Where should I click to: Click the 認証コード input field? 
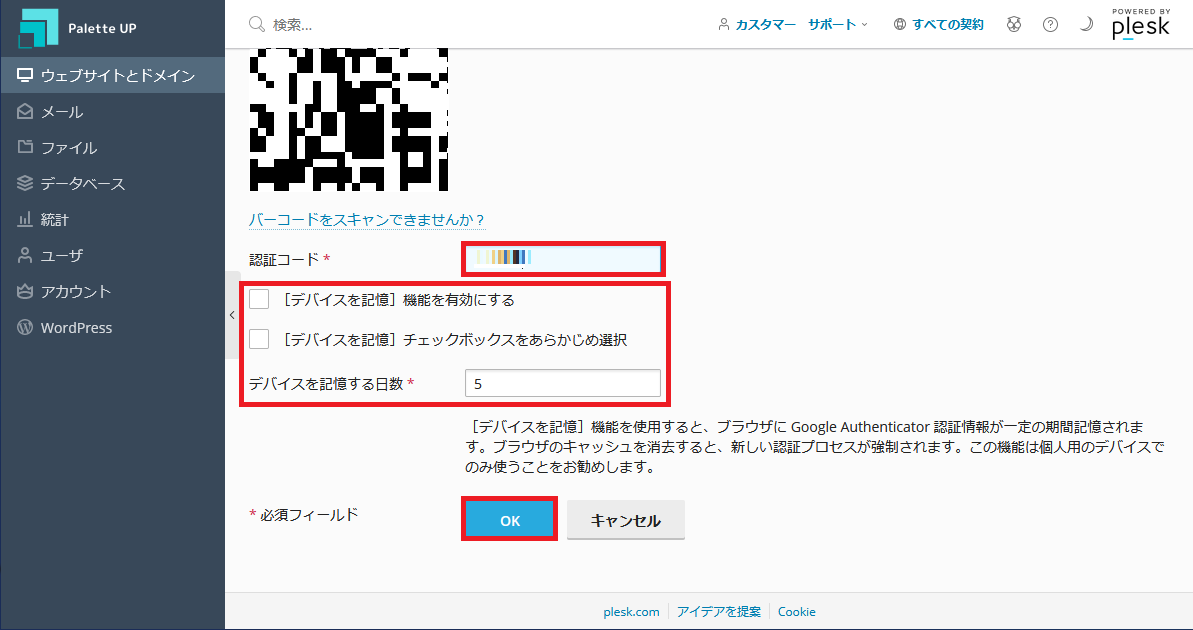click(x=563, y=259)
